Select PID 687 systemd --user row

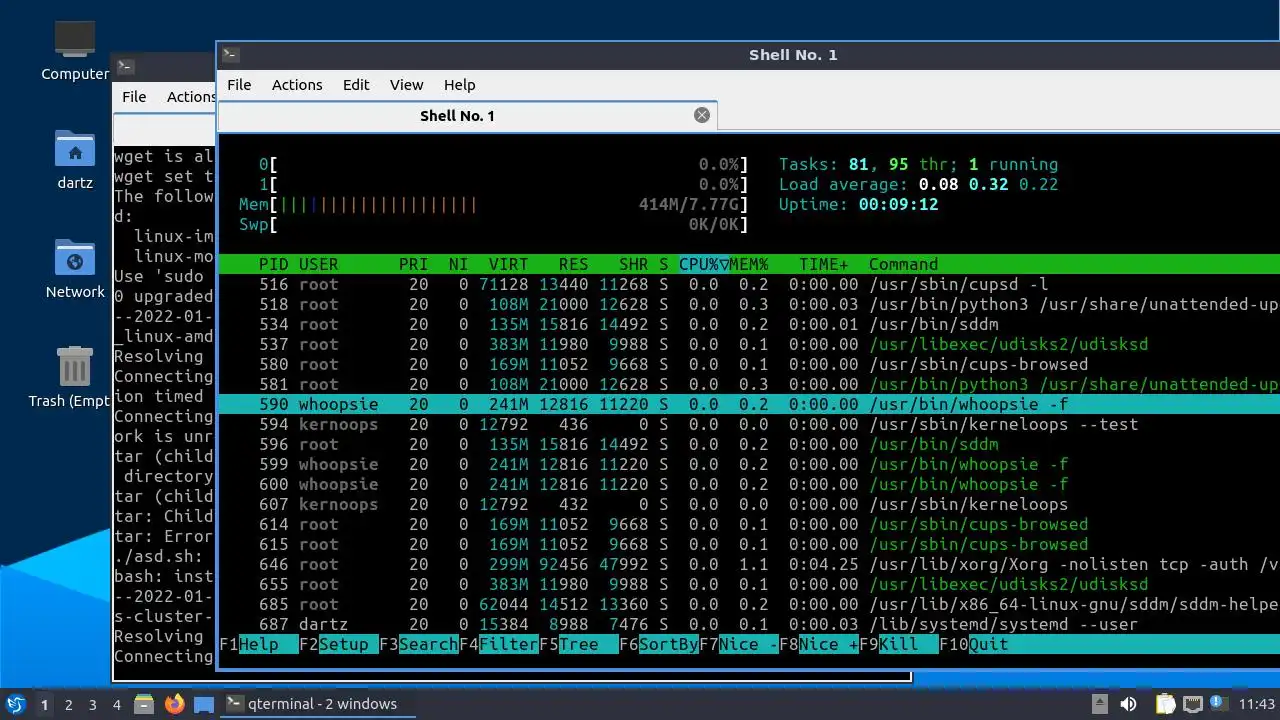[749, 624]
